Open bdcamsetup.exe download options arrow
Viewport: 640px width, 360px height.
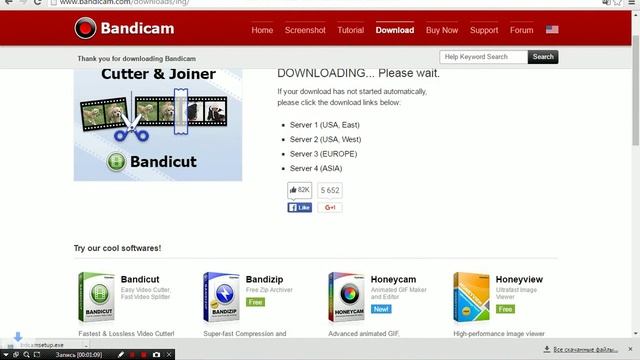86,345
